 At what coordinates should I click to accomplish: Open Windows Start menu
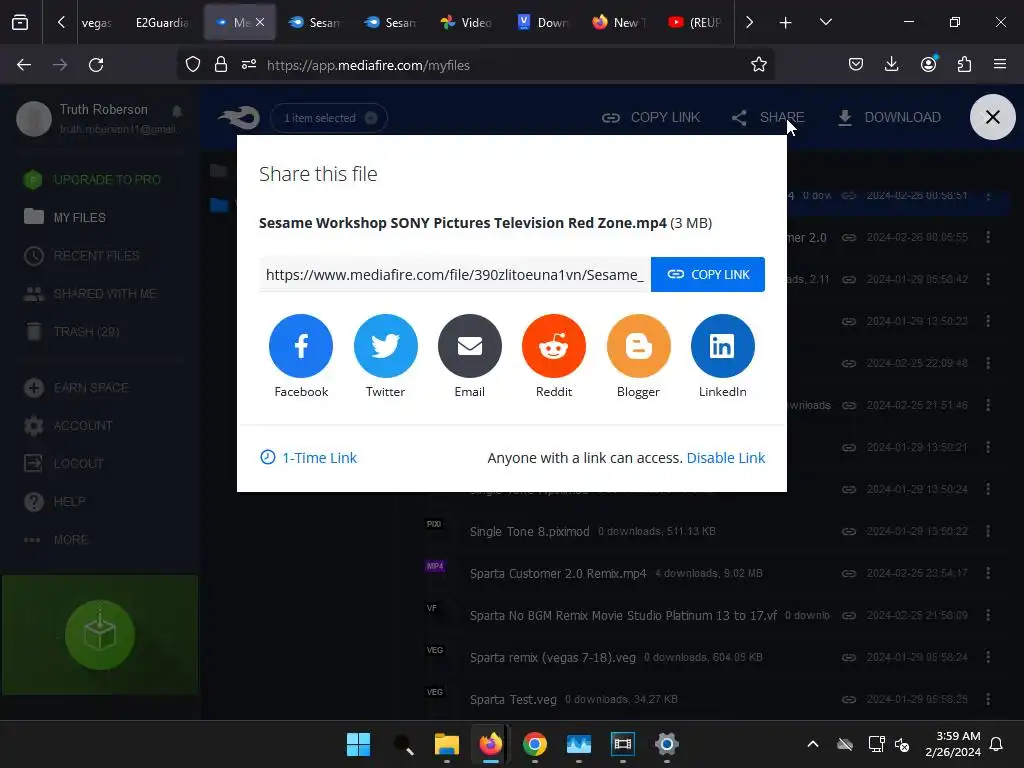[x=358, y=744]
